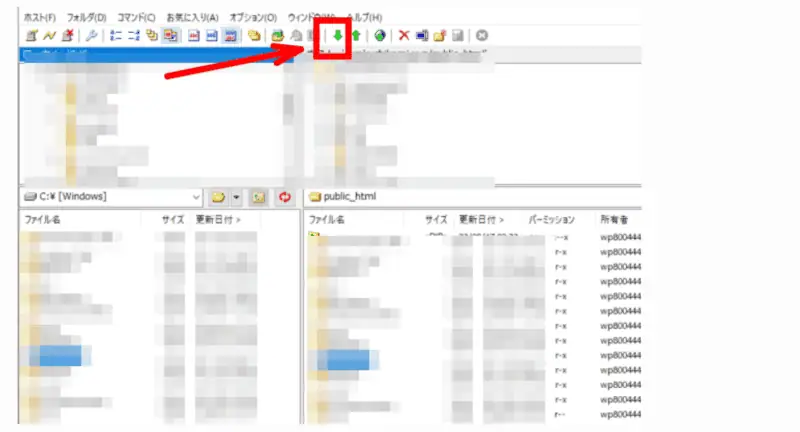Select the ASCII transfer mode icon
The width and height of the screenshot is (800, 432).
pyautogui.click(x=194, y=36)
